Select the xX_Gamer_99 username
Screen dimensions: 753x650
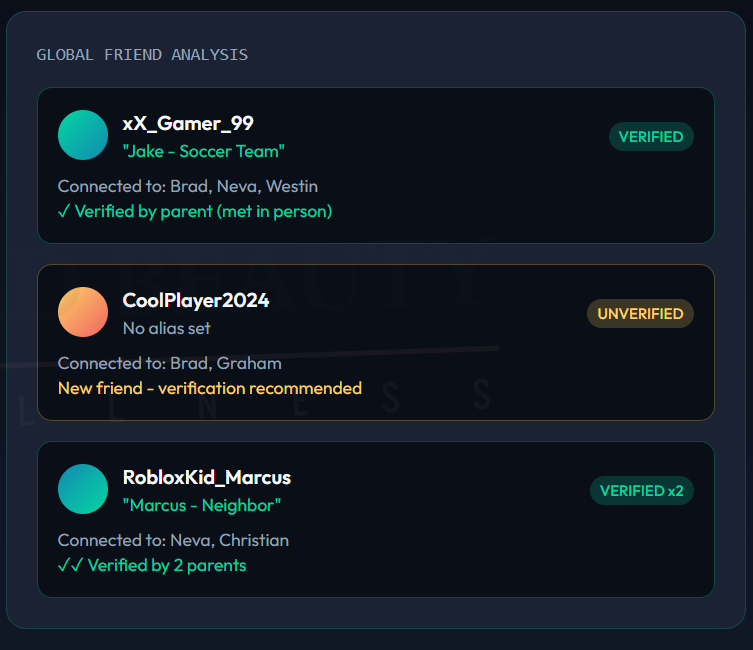click(188, 124)
